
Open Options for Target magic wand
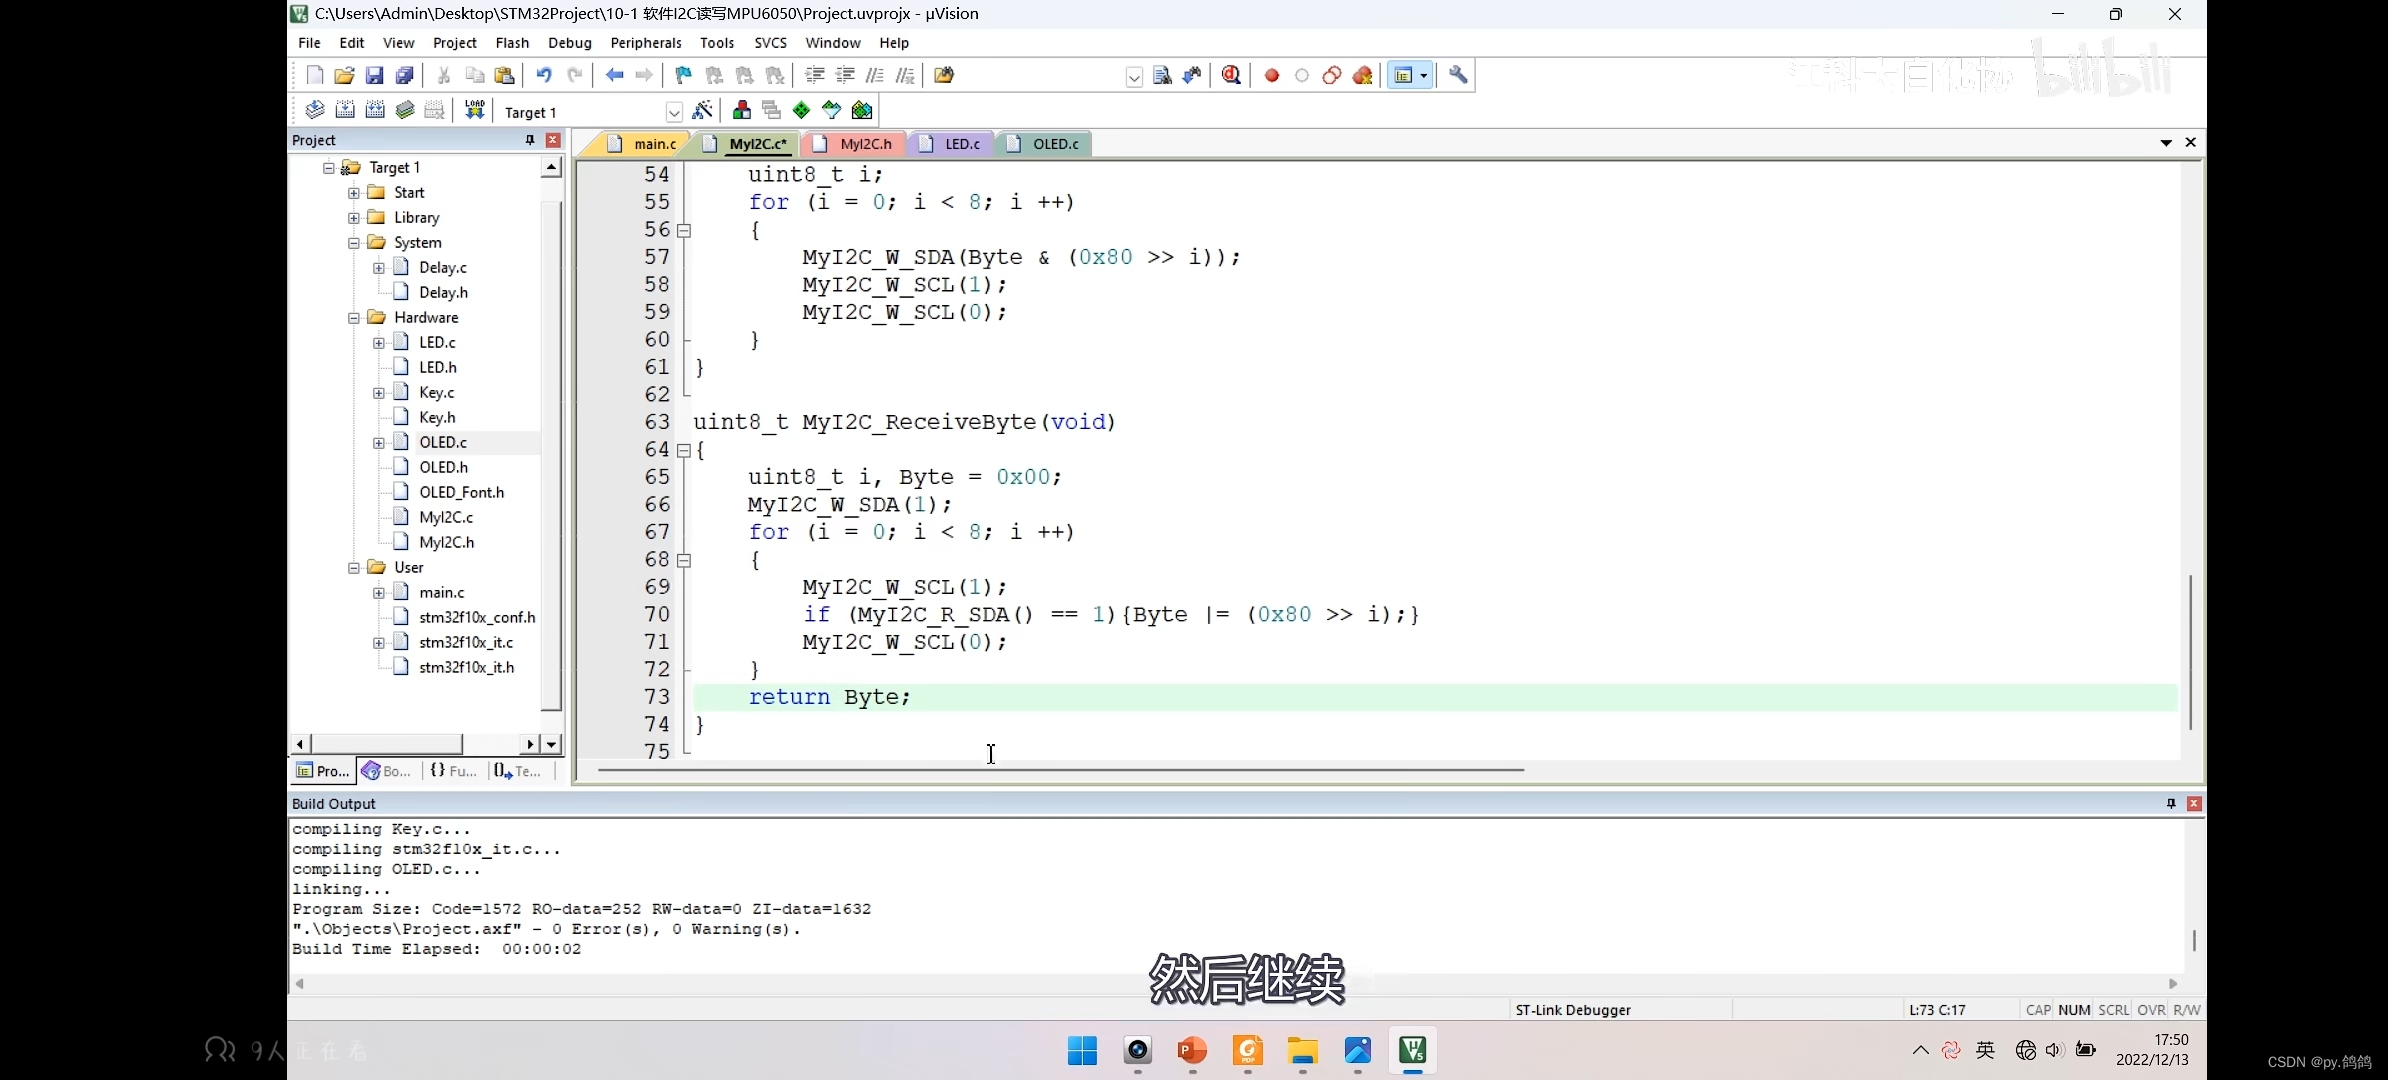coord(703,110)
